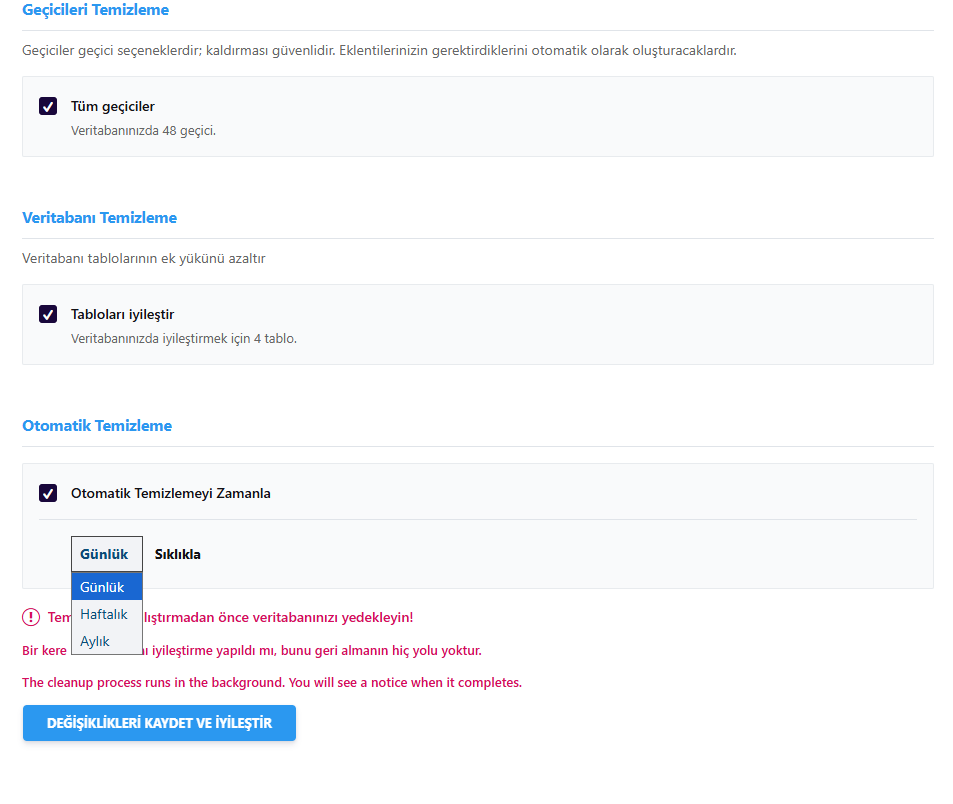Toggle the Tabloları iyileştir checkbox
Screen dimensions: 953x804
click(48, 314)
